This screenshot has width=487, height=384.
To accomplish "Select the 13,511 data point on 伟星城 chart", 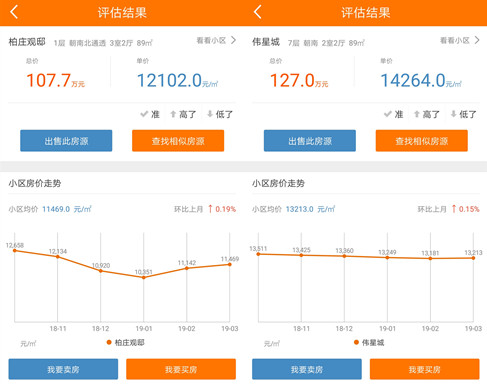I will coord(258,254).
